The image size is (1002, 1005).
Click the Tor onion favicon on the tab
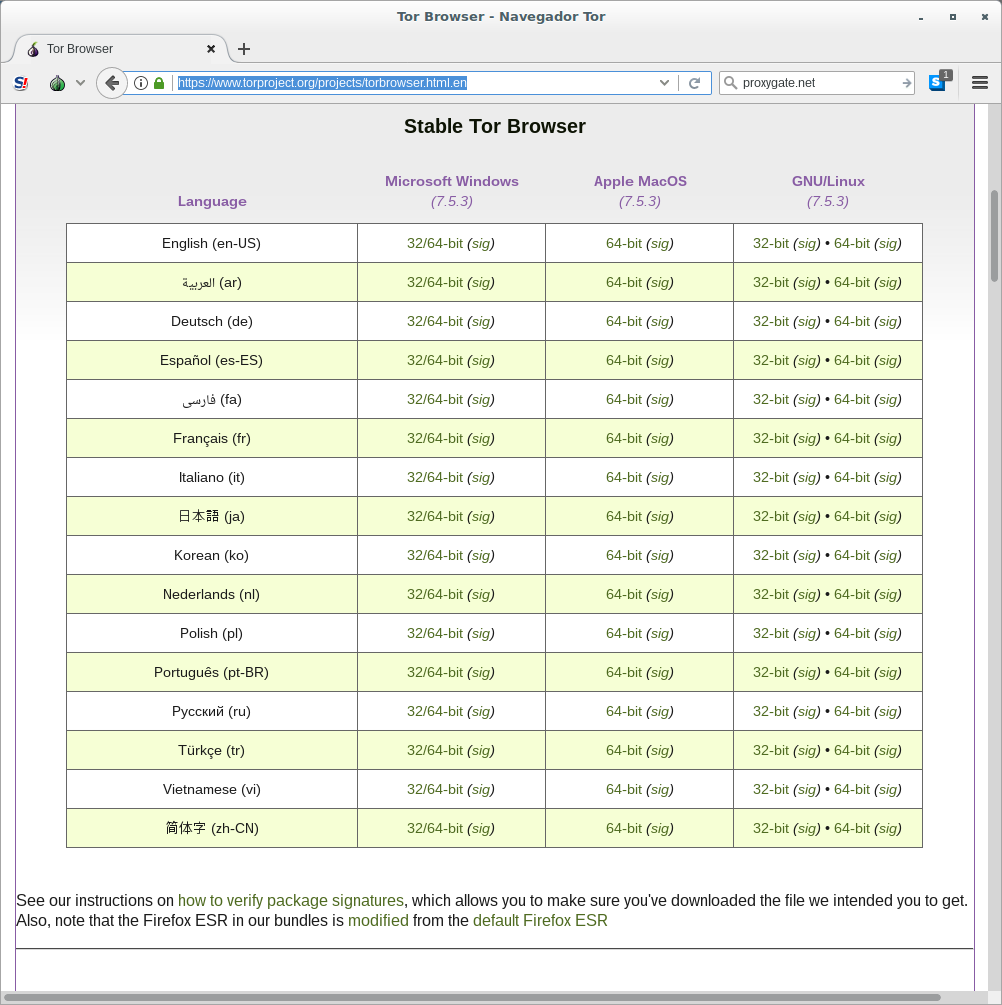(33, 49)
